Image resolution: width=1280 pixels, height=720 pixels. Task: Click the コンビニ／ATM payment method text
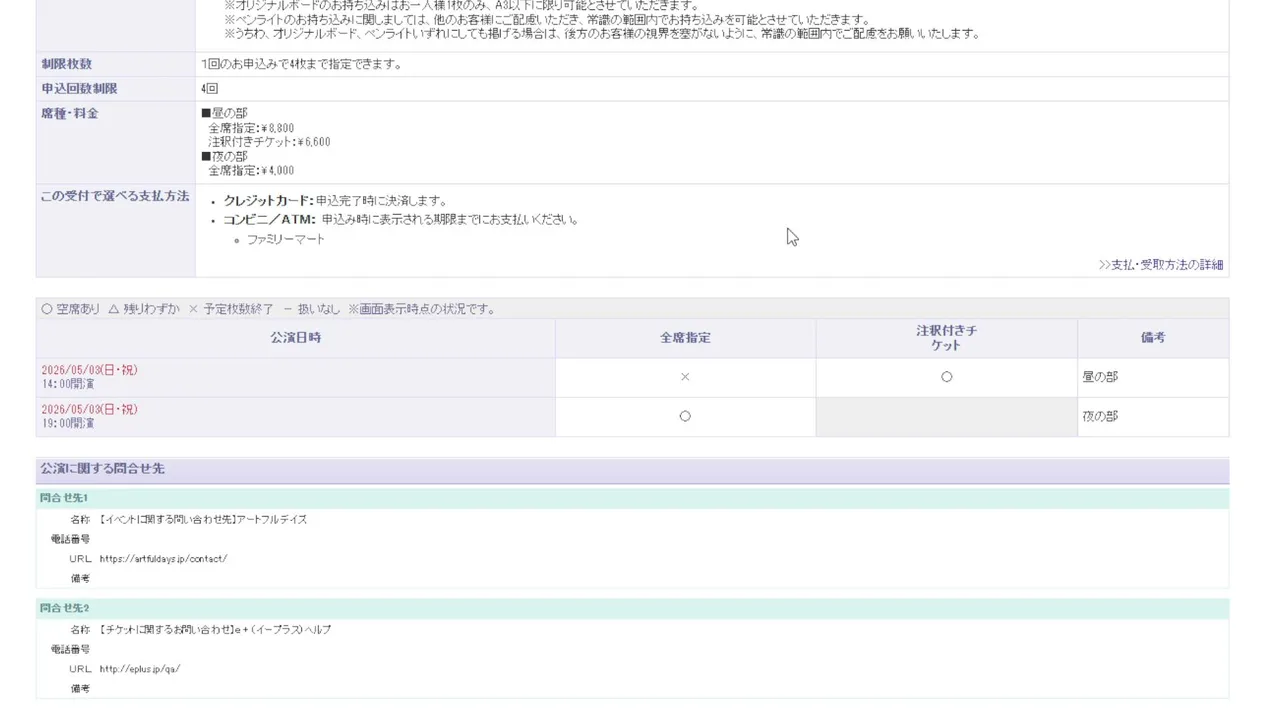270,220
